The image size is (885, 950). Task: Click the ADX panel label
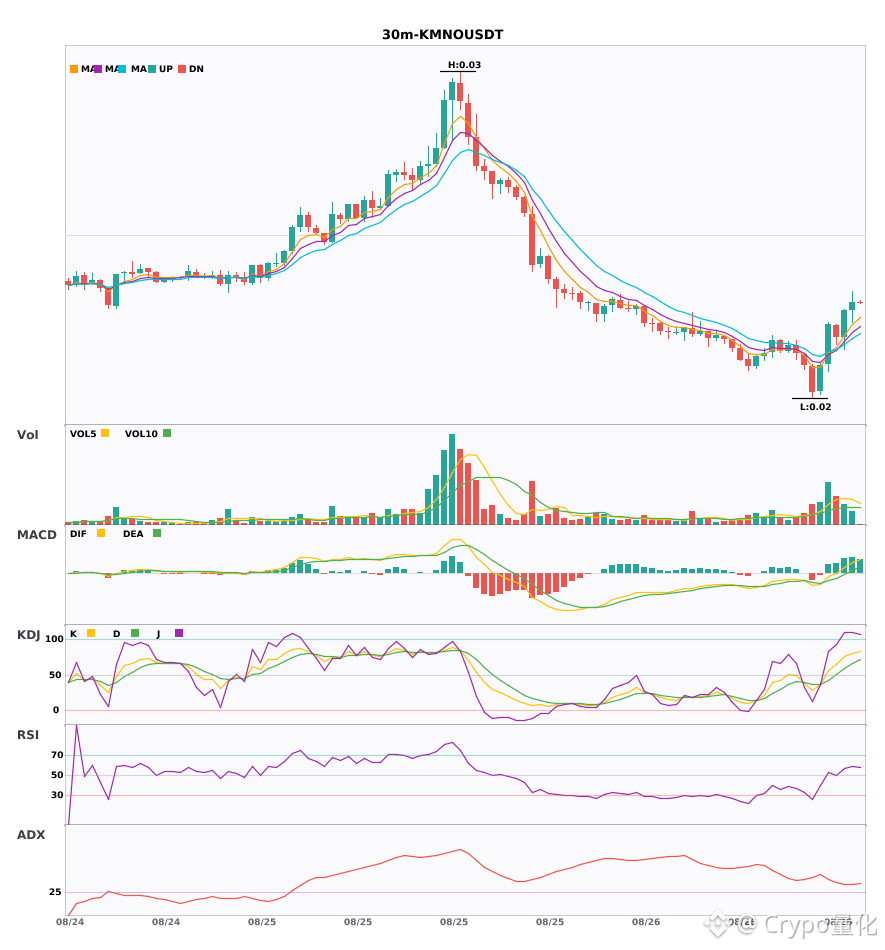tap(31, 834)
